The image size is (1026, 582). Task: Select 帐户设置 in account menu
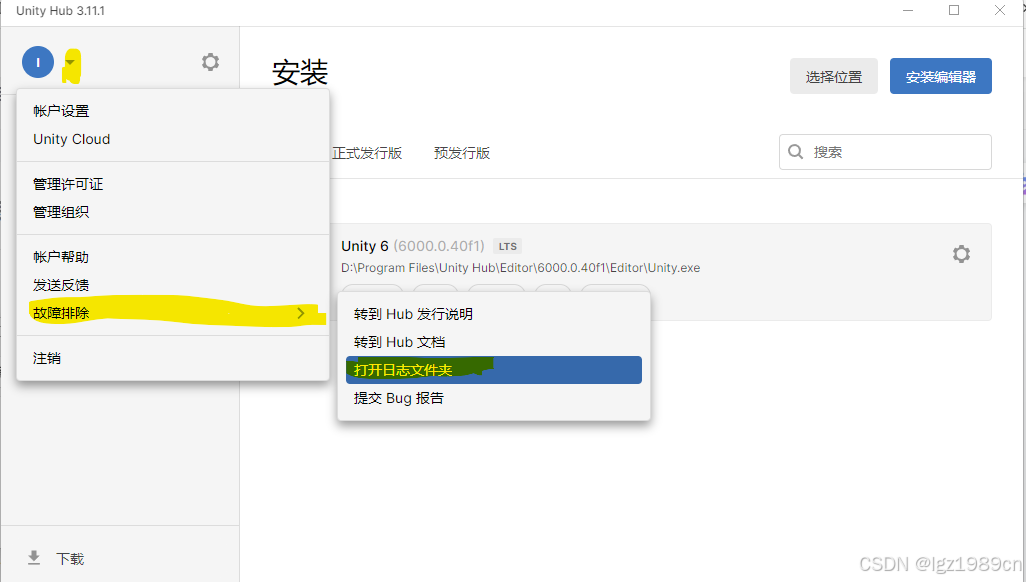click(x=173, y=111)
